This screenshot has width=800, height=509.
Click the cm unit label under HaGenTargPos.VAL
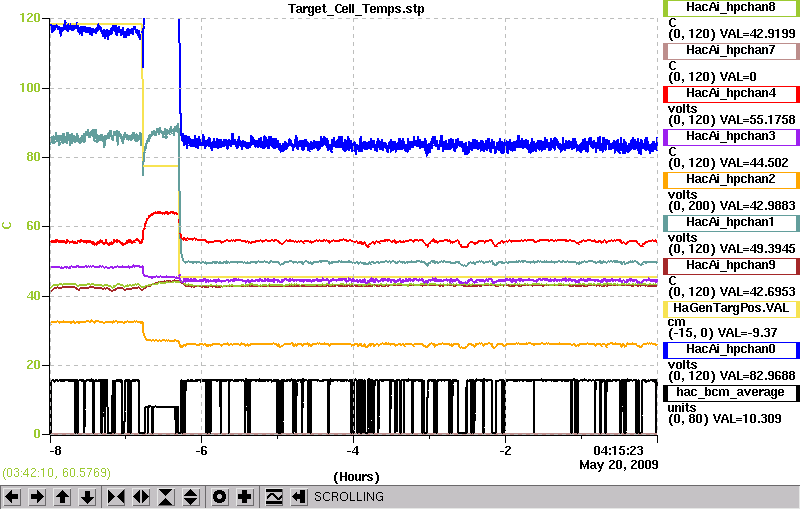(677, 322)
